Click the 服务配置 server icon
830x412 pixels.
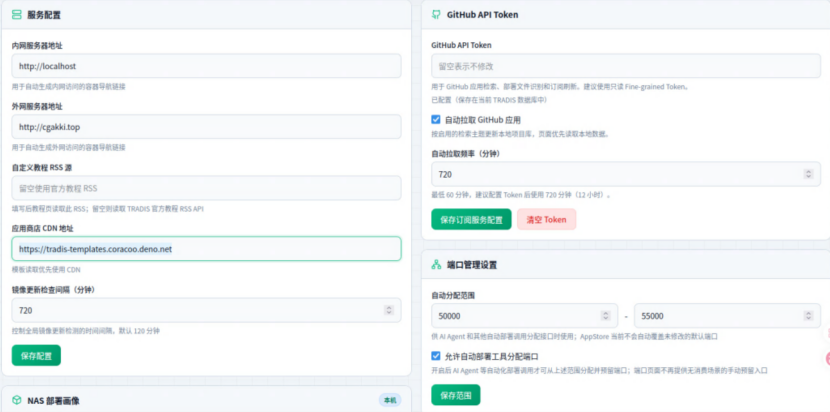point(16,15)
